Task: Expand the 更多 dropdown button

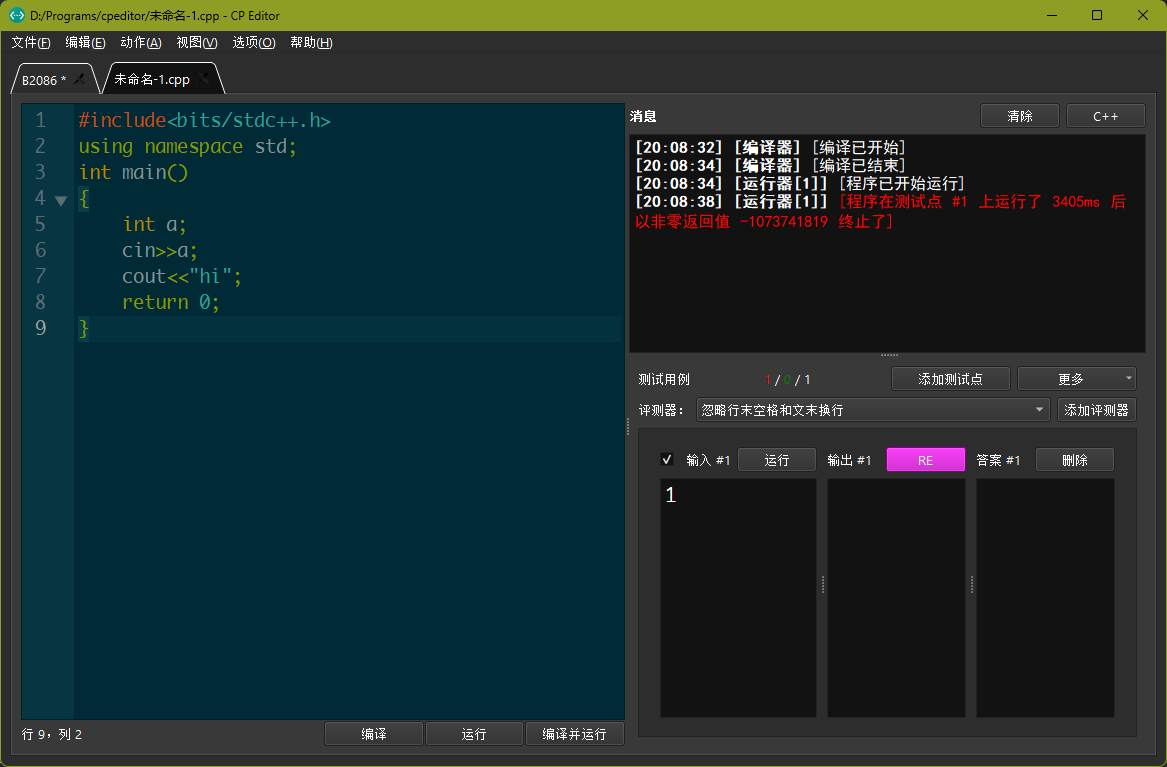Action: pos(1076,379)
